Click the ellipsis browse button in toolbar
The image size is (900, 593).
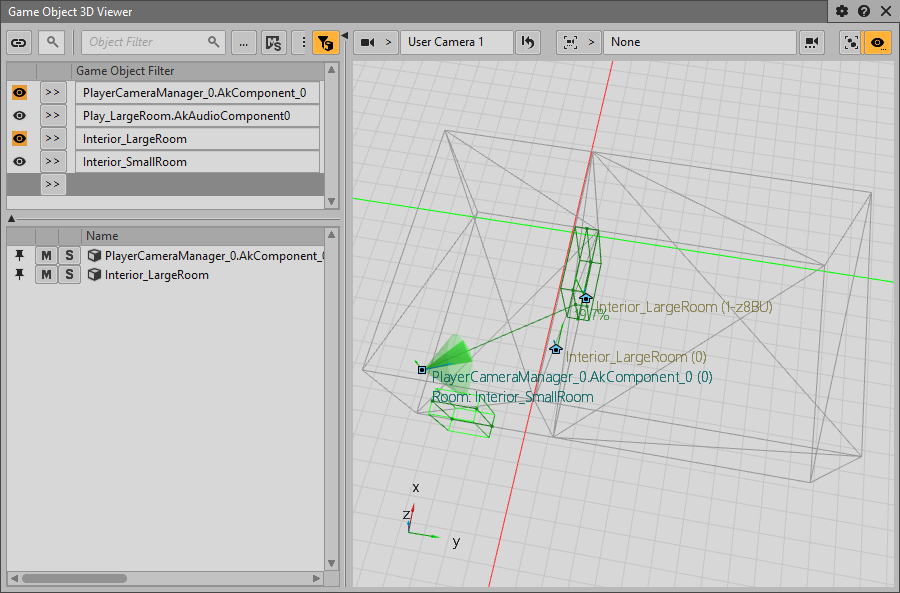(243, 42)
